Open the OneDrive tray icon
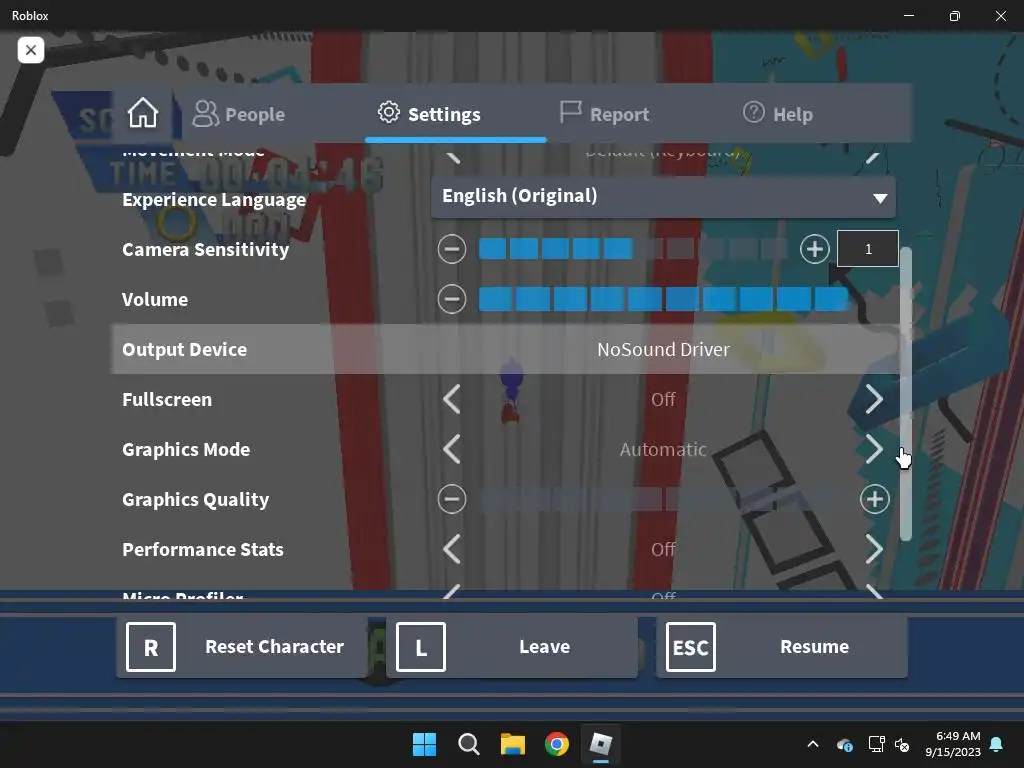Viewport: 1024px width, 768px height. (844, 744)
